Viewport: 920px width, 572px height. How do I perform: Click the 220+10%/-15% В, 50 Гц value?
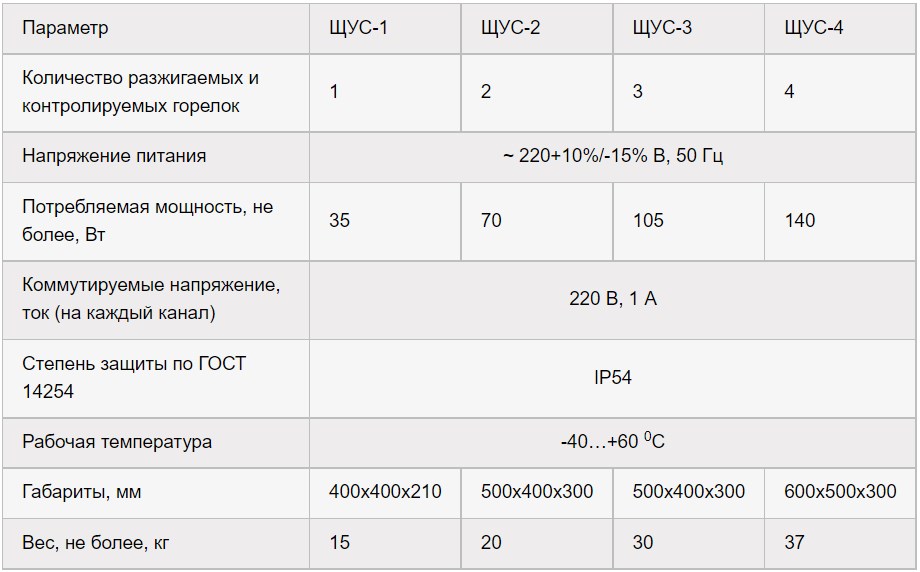[613, 157]
